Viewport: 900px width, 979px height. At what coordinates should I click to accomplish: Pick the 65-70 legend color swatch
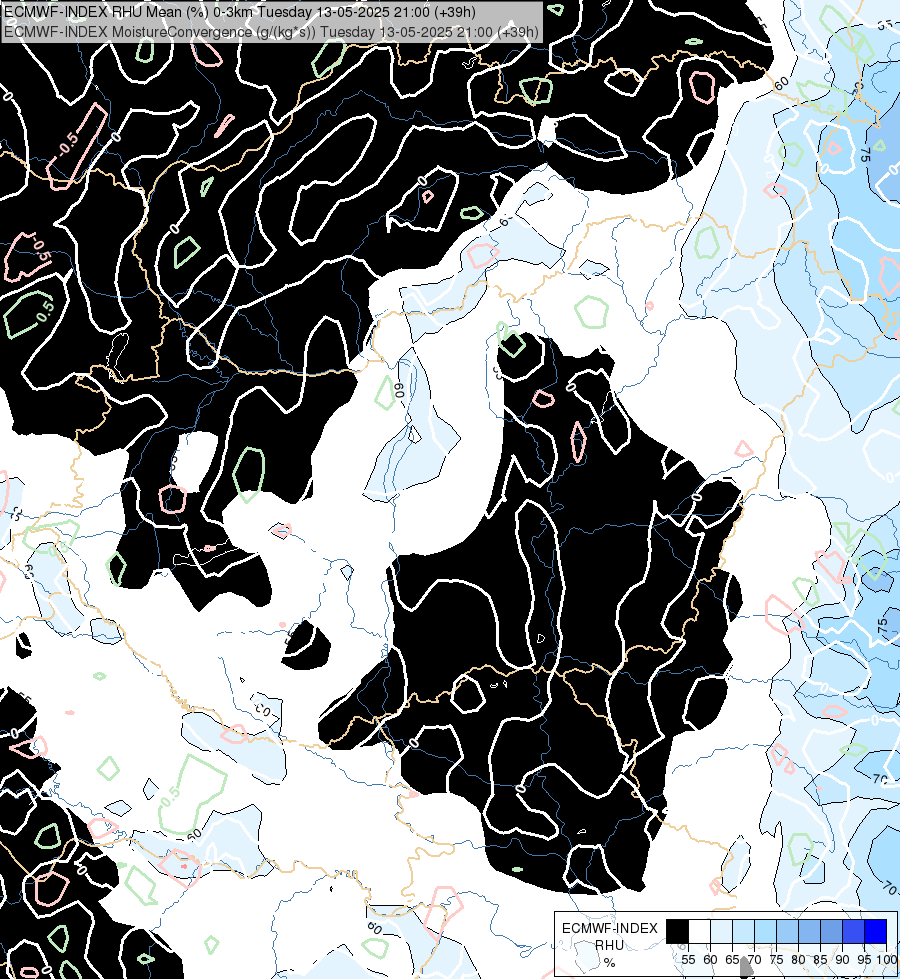pos(743,931)
